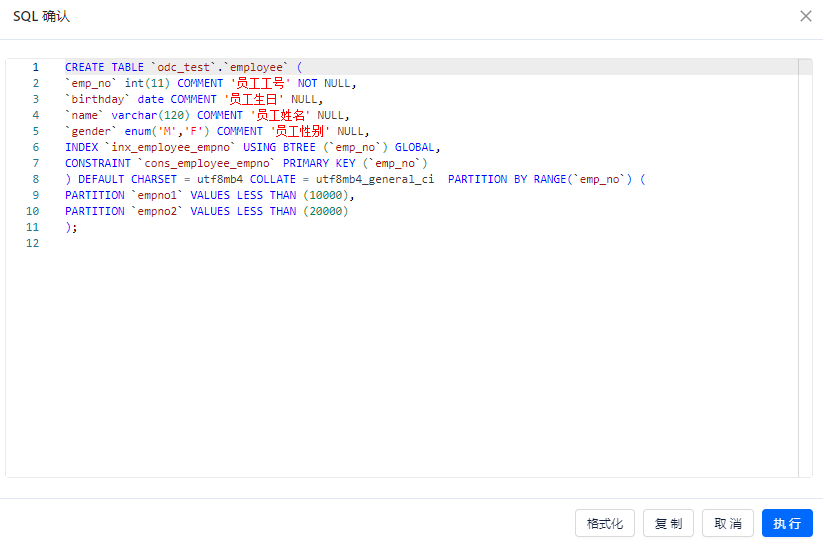Execute the SQL with 执行 button
The height and width of the screenshot is (542, 823).
pyautogui.click(x=787, y=523)
